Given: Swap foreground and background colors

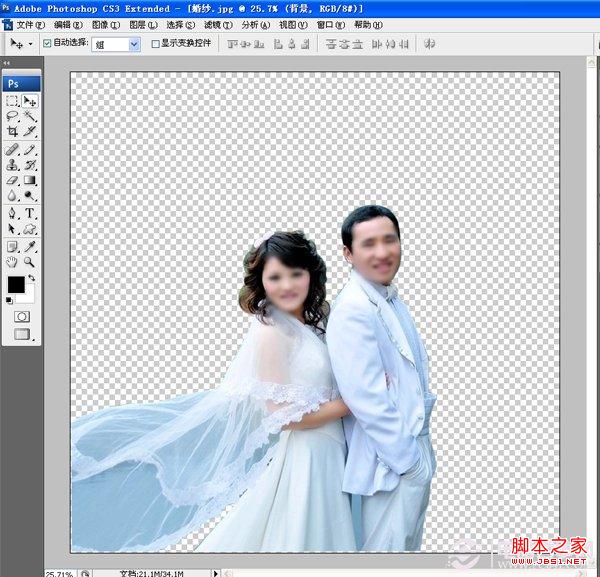Looking at the screenshot, I should coord(32,278).
